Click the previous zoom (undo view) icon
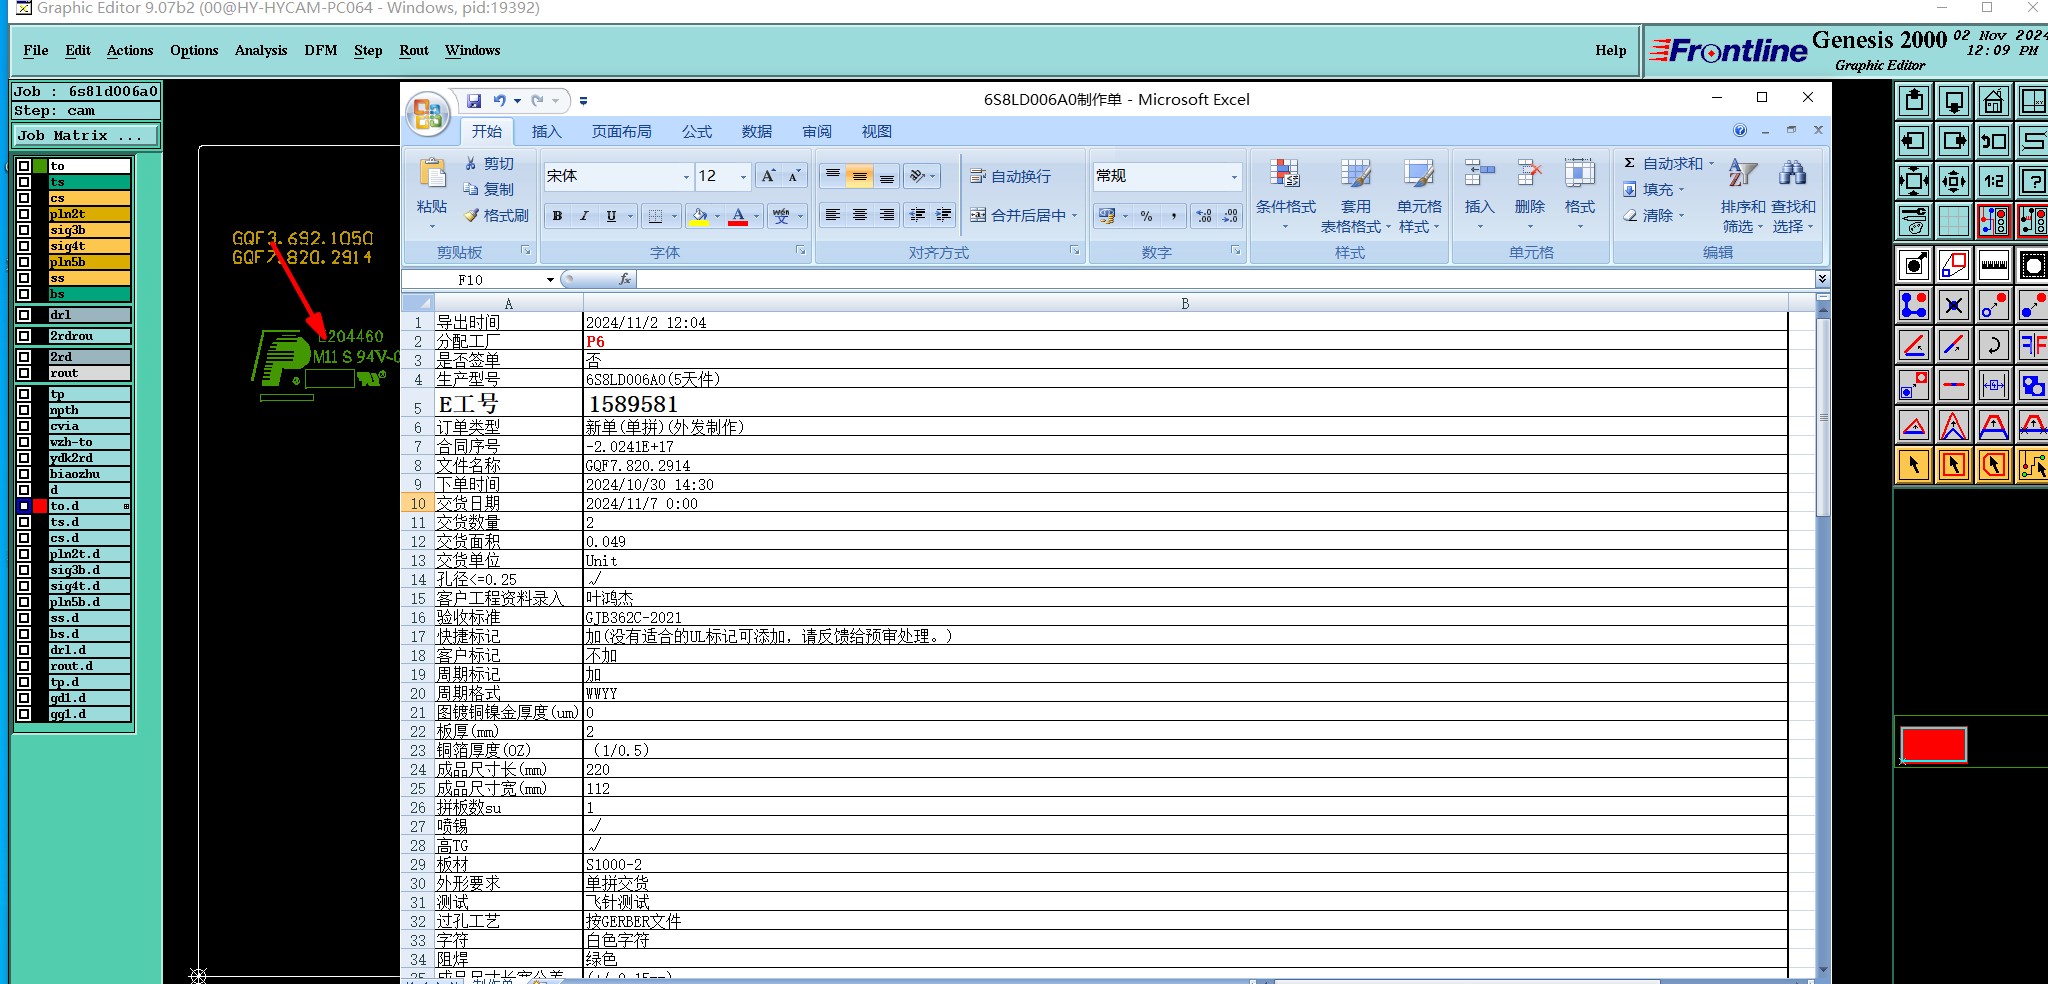Screen dimensions: 2048x984 click(1994, 141)
